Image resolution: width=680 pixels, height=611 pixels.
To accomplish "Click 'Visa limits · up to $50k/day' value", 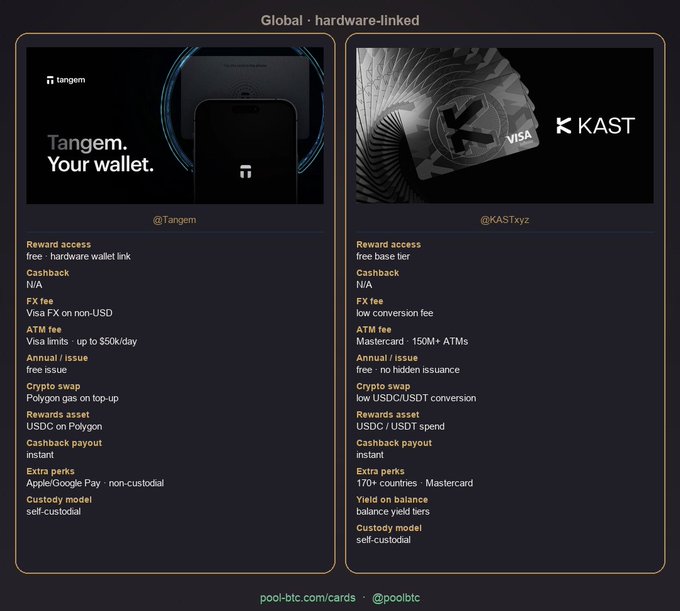I will click(x=82, y=341).
